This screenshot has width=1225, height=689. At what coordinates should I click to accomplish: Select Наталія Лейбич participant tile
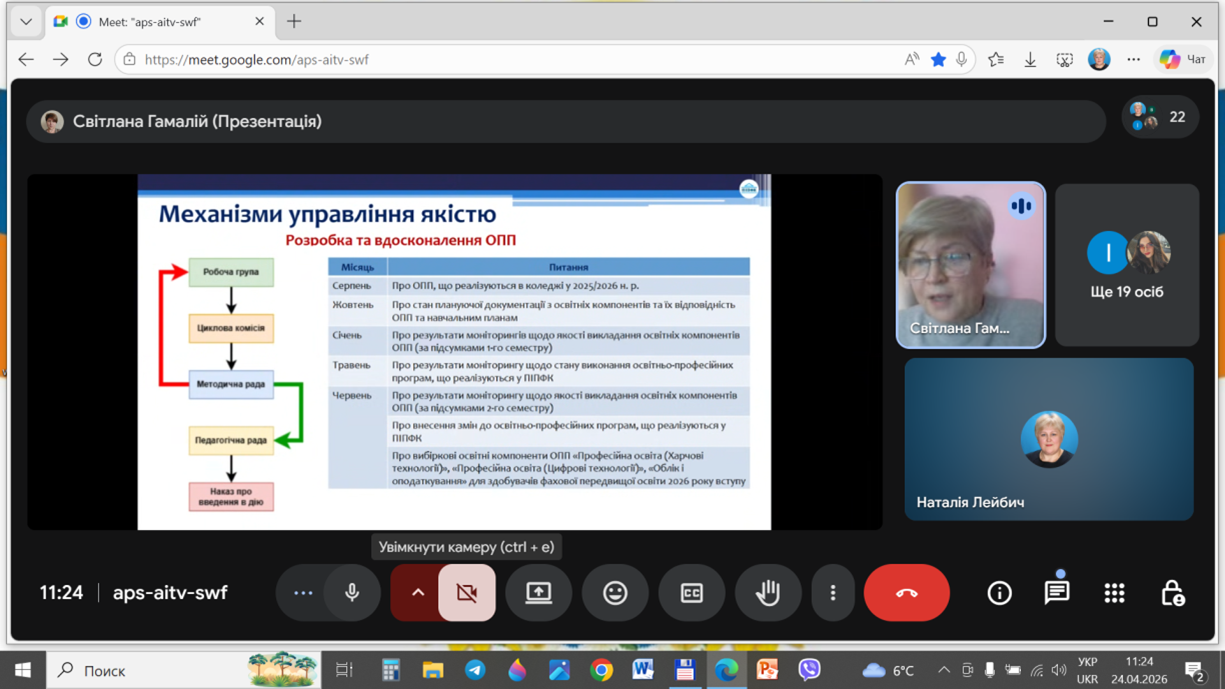coord(1049,439)
